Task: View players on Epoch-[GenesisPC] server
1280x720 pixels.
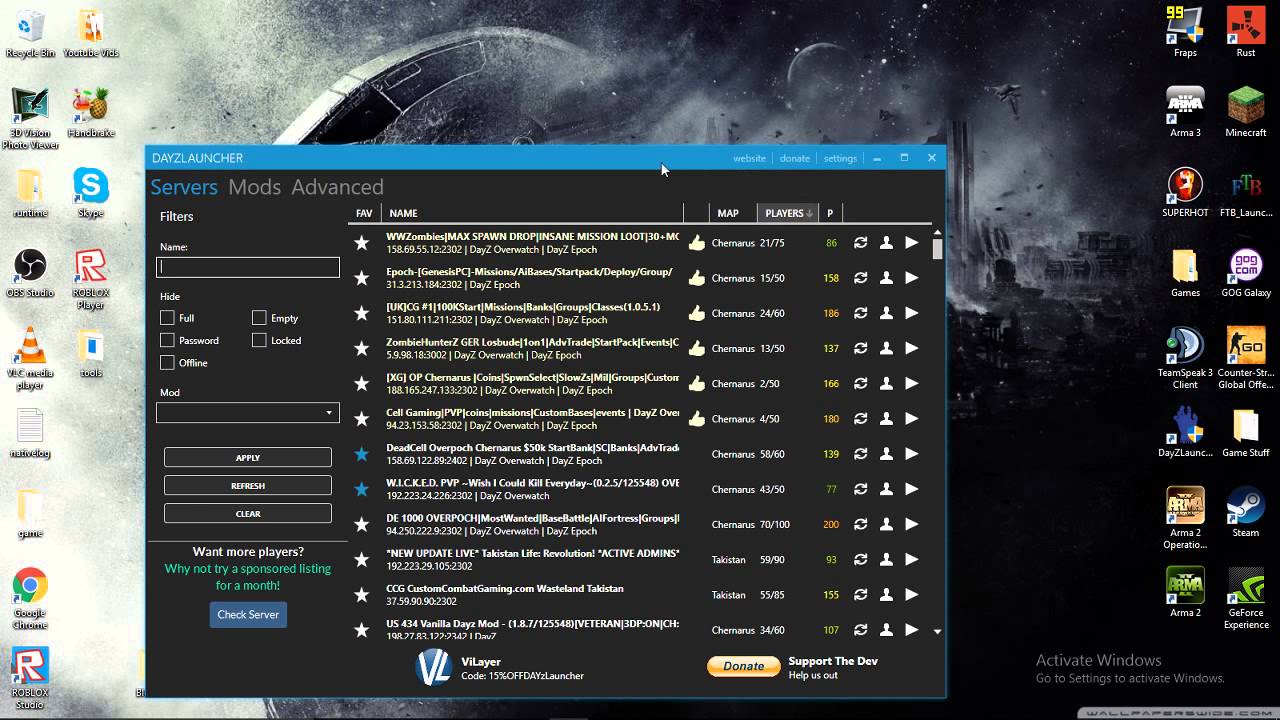Action: [886, 278]
